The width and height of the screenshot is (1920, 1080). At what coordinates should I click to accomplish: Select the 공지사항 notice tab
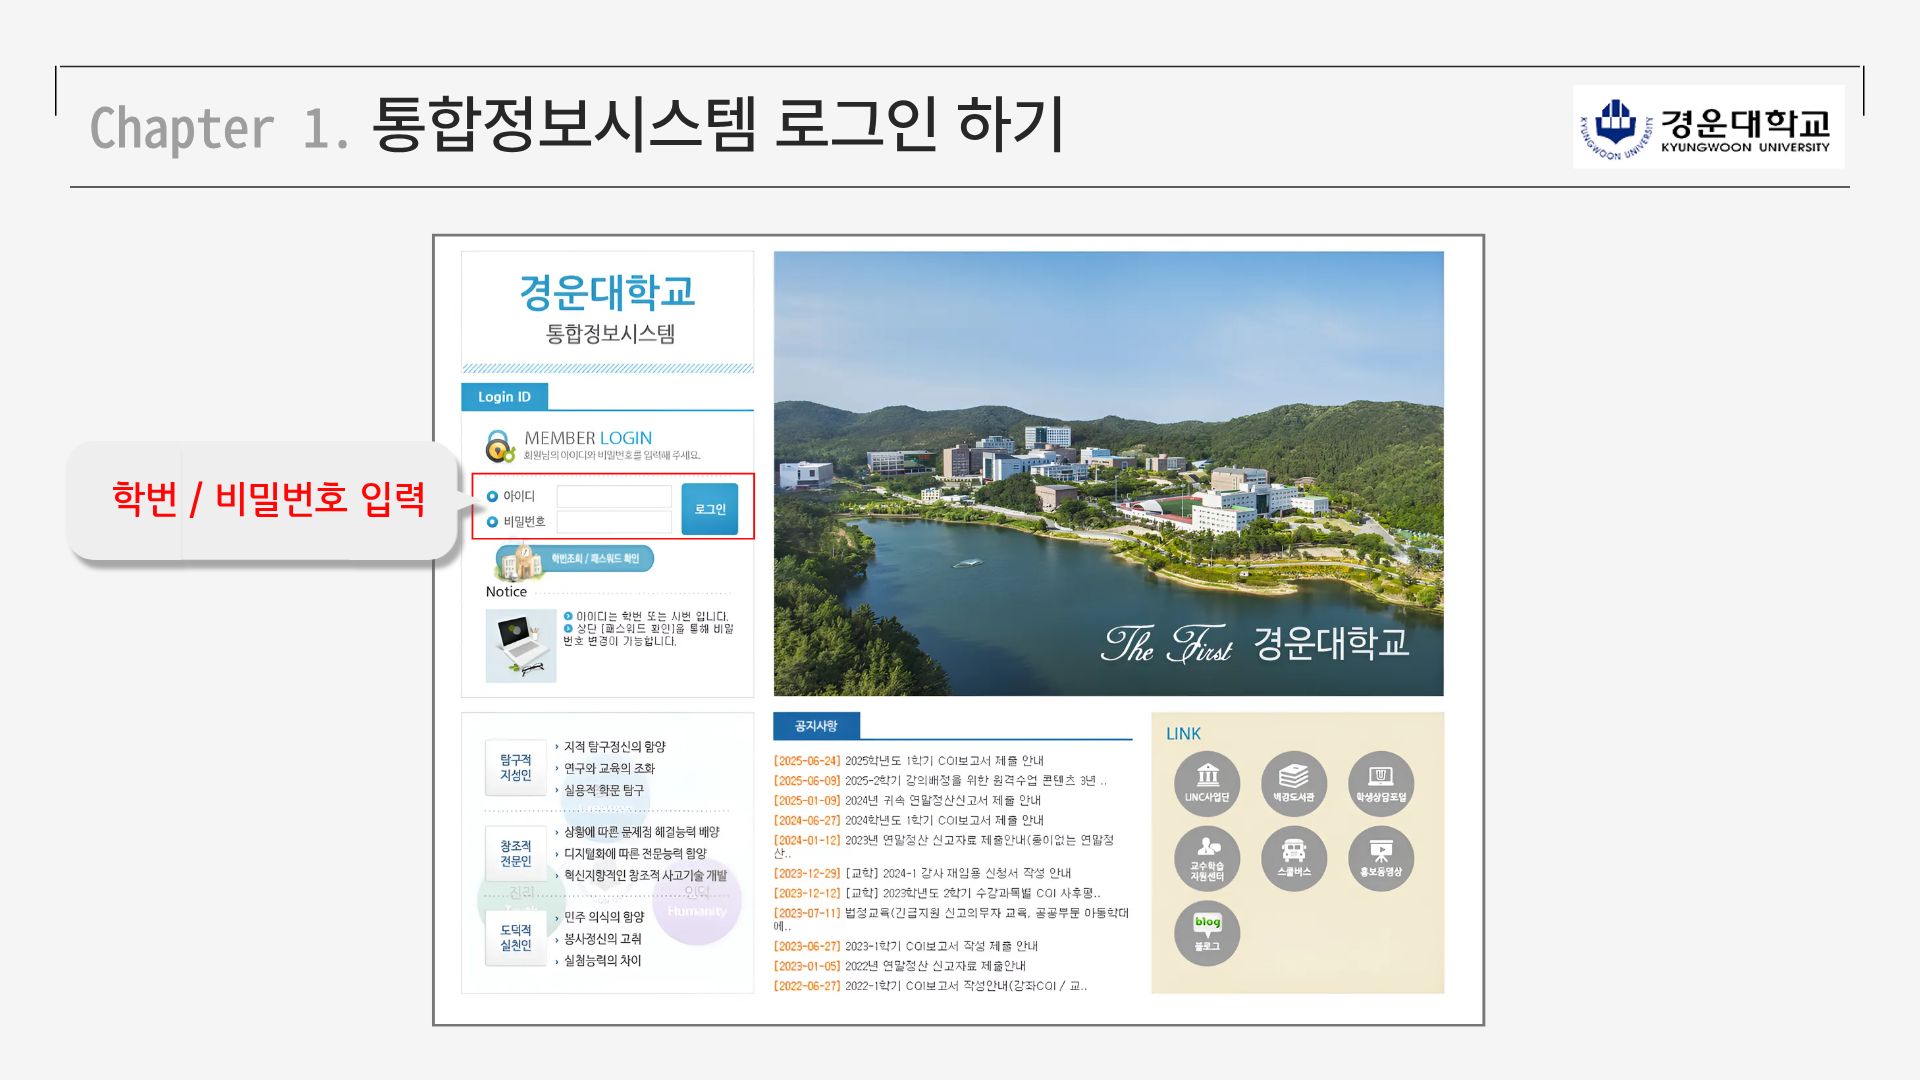click(x=815, y=726)
